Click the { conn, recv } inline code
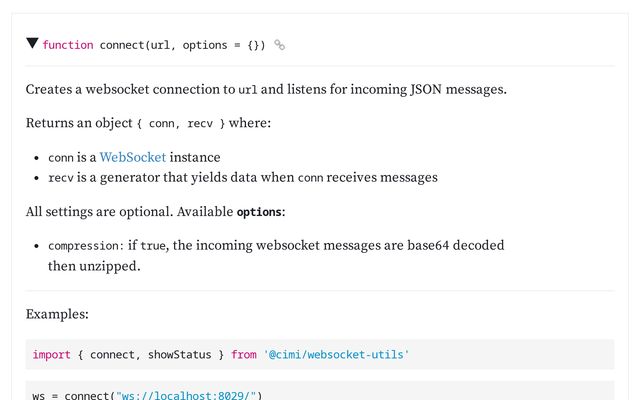 [181, 123]
